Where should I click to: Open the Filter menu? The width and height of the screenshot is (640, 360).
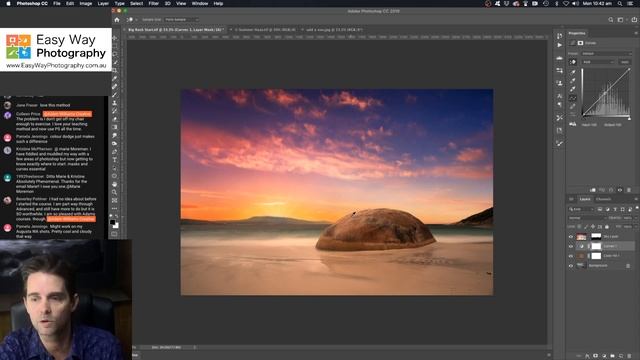point(153,3)
